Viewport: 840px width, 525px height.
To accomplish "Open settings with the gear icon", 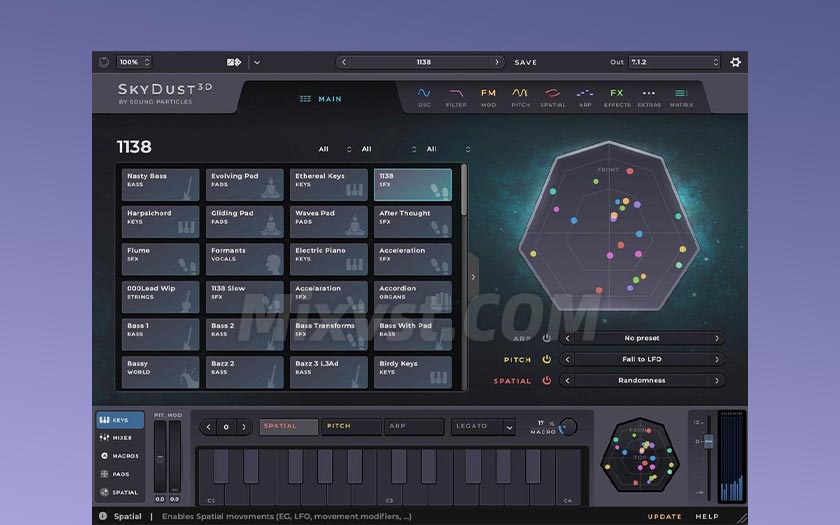I will click(736, 62).
